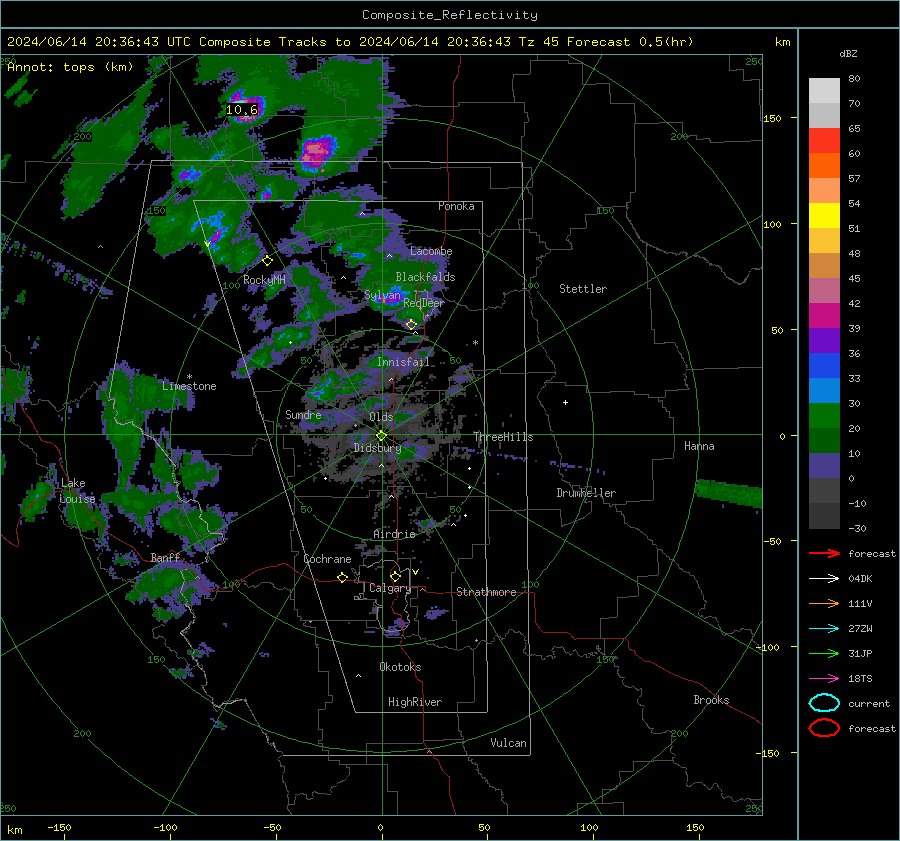This screenshot has width=900, height=841.
Task: Click the Olds city label
Action: coord(381,416)
